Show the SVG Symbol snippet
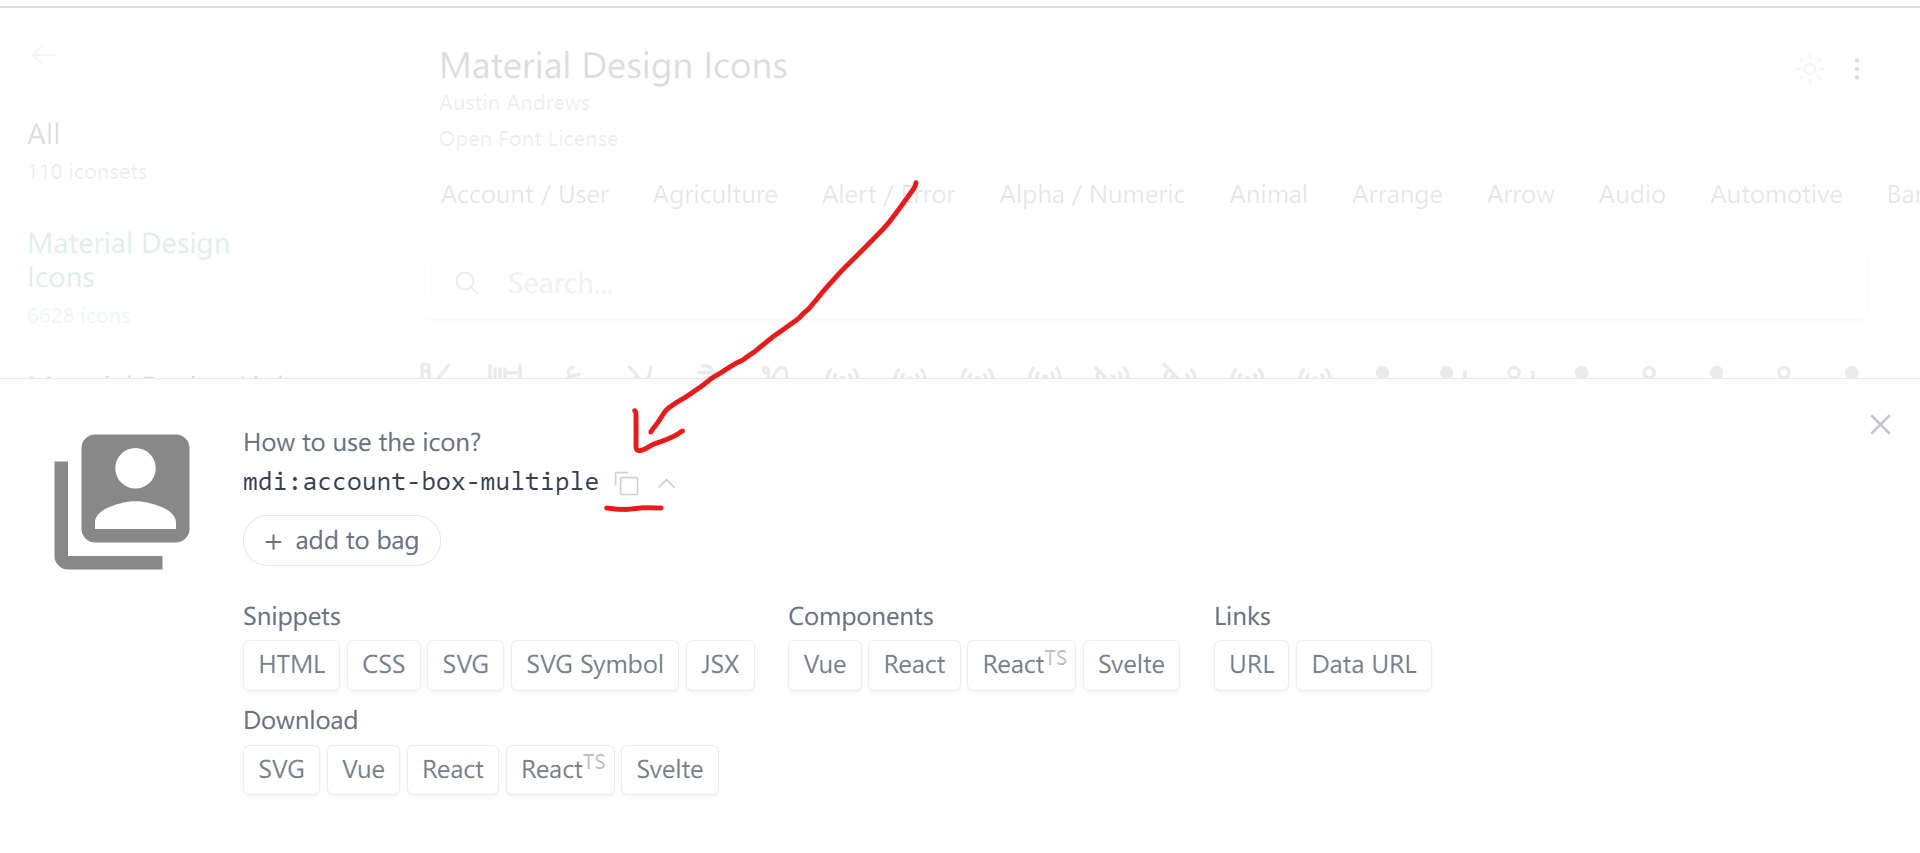 tap(595, 665)
